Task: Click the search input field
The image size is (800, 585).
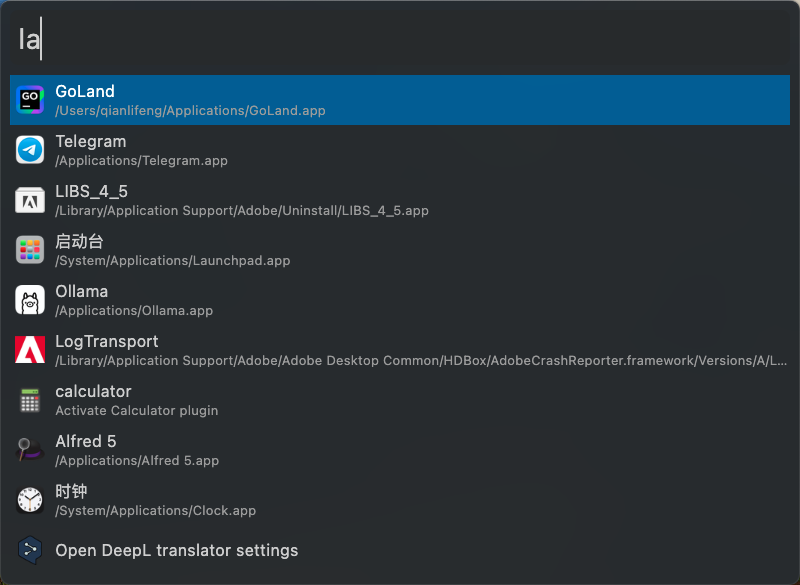Action: click(x=400, y=40)
